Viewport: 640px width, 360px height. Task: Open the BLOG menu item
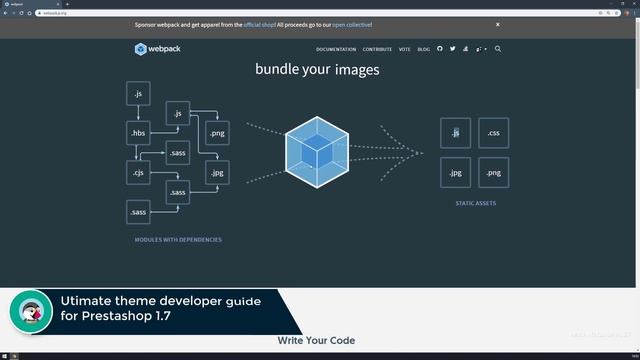tap(424, 49)
